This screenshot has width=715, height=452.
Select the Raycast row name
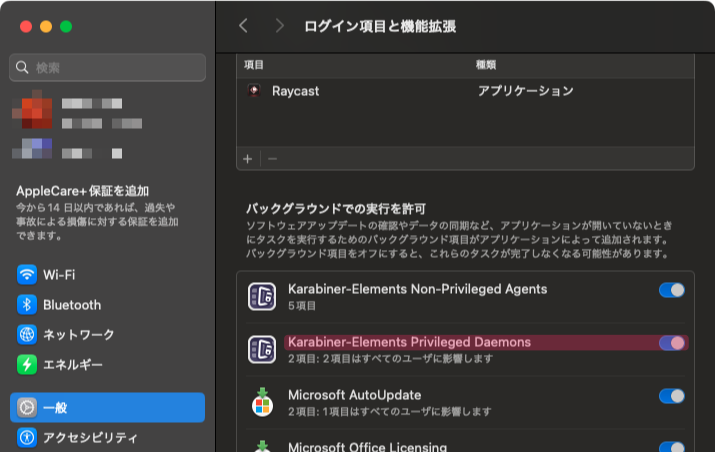[x=295, y=91]
